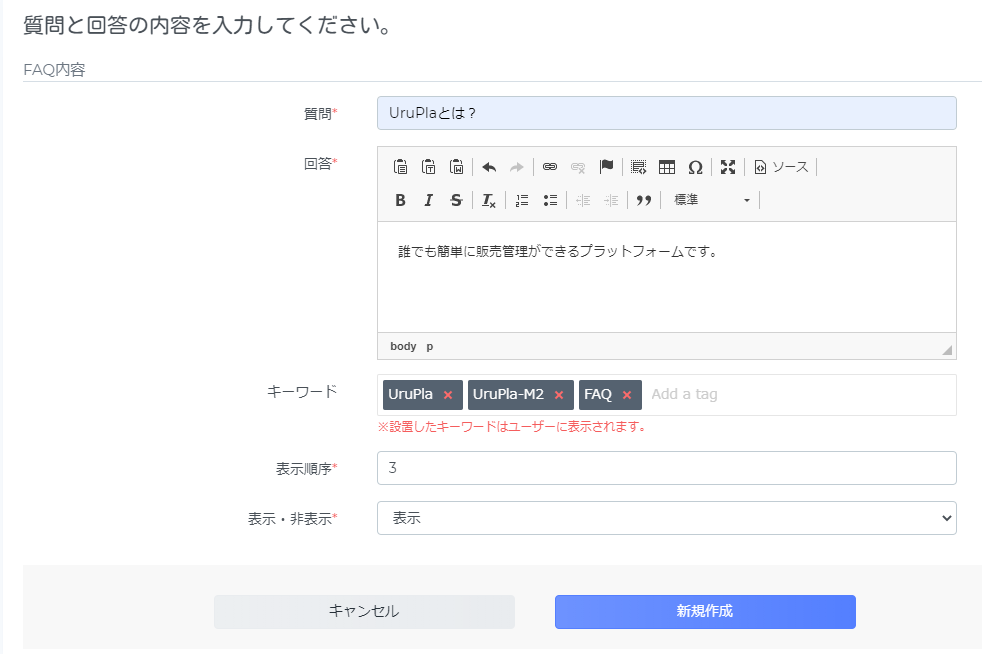Maximize the editor with the expand icon

[x=728, y=167]
